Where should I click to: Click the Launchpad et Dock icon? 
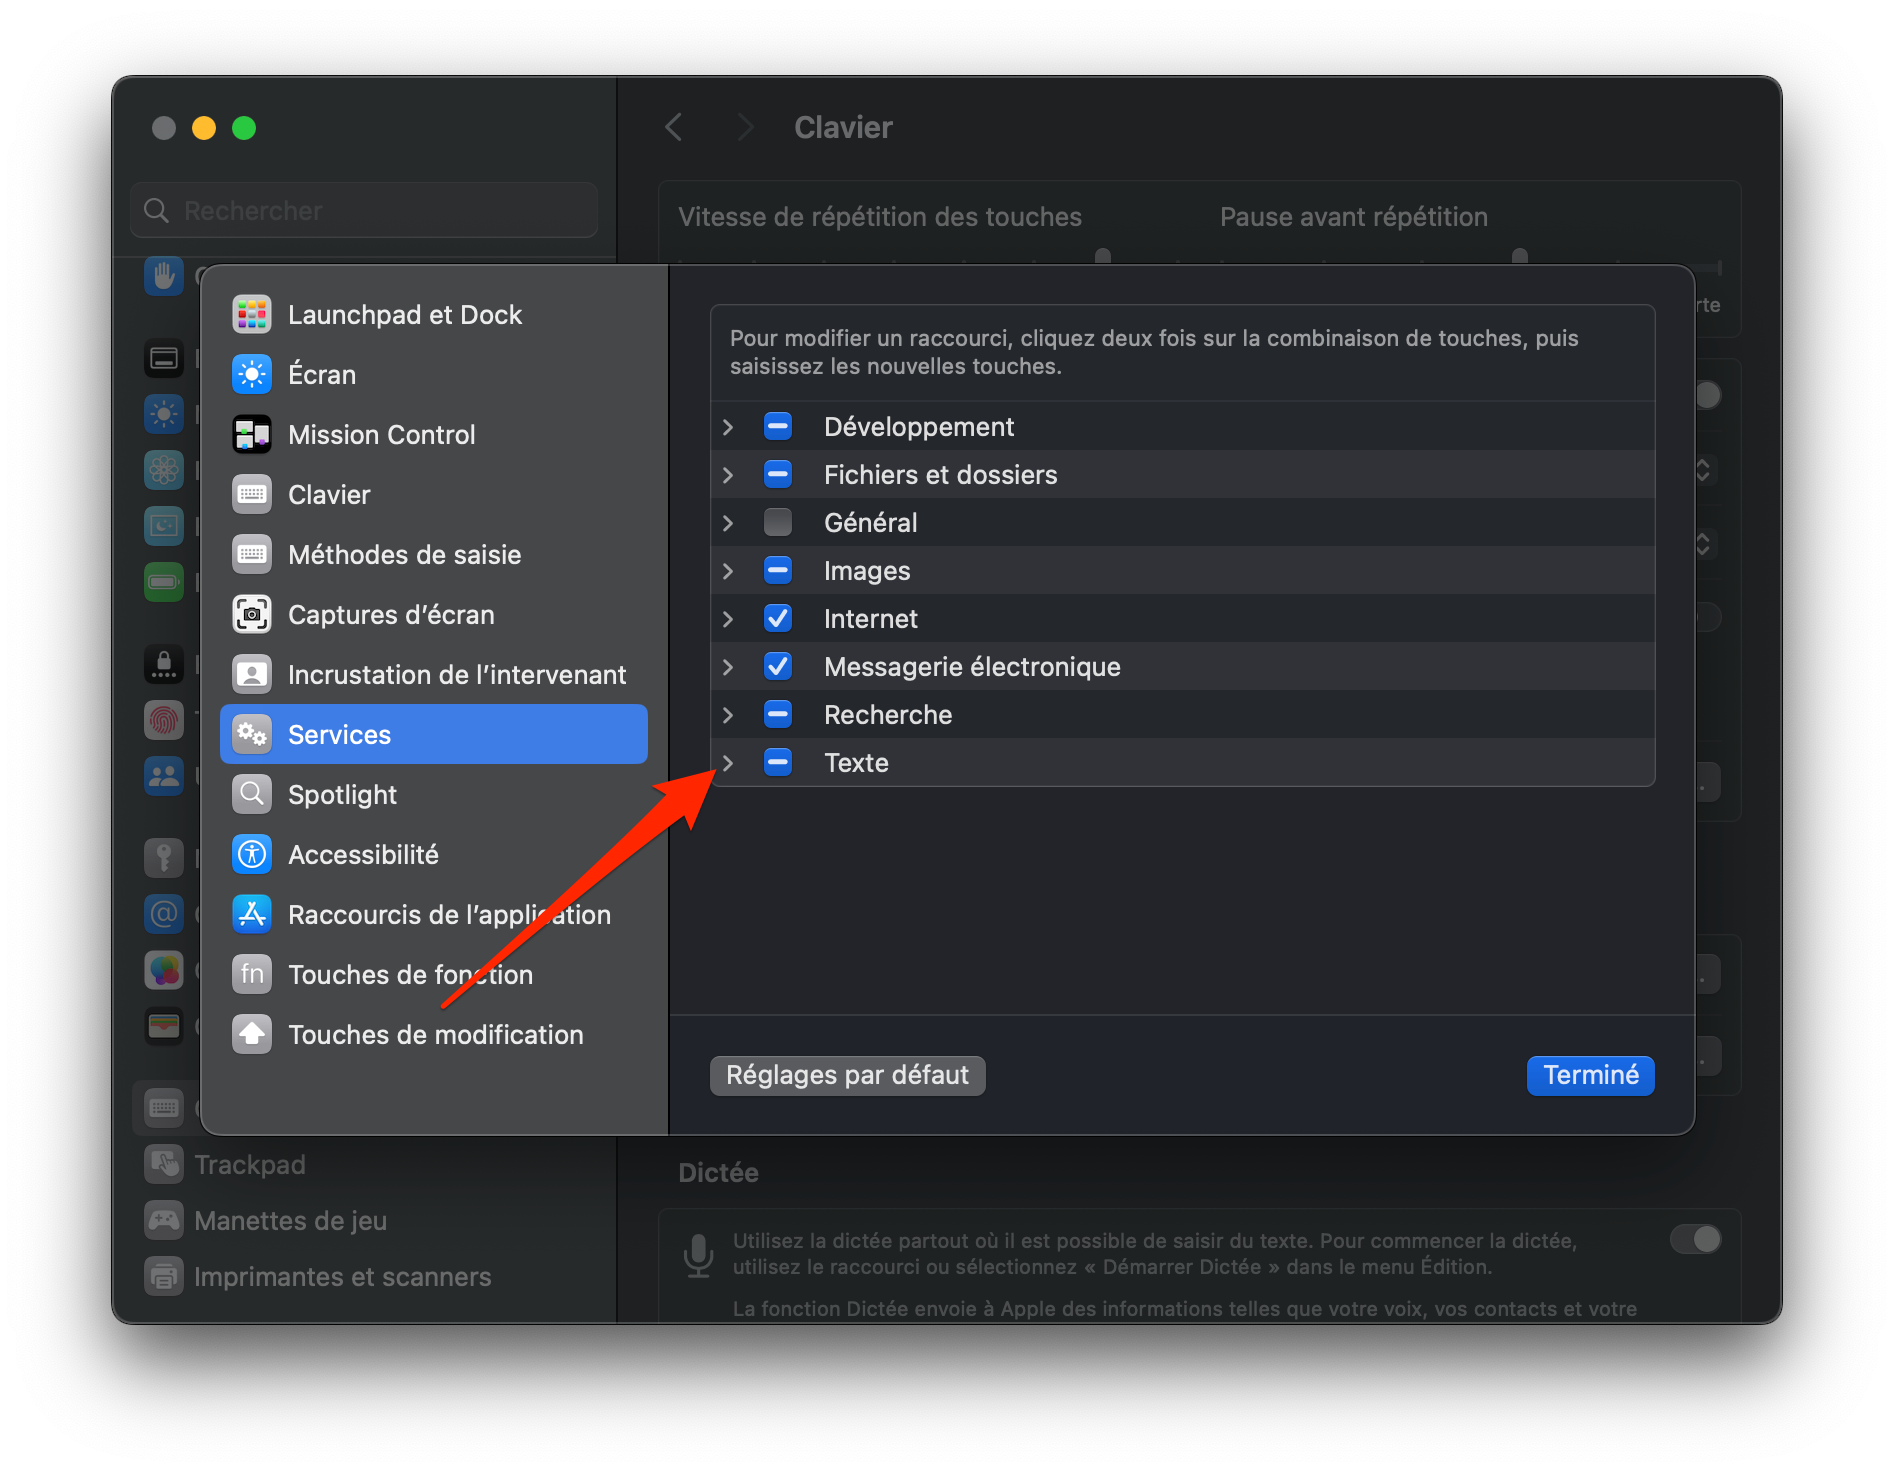pyautogui.click(x=252, y=314)
